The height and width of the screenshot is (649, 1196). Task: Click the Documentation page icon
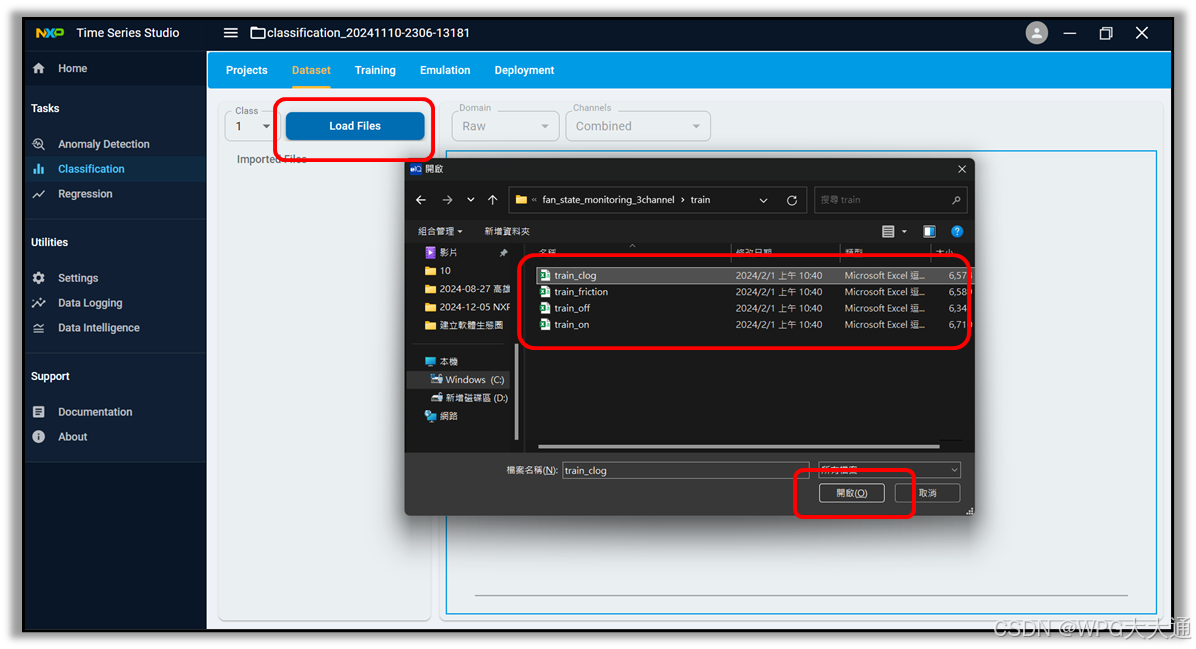[39, 412]
